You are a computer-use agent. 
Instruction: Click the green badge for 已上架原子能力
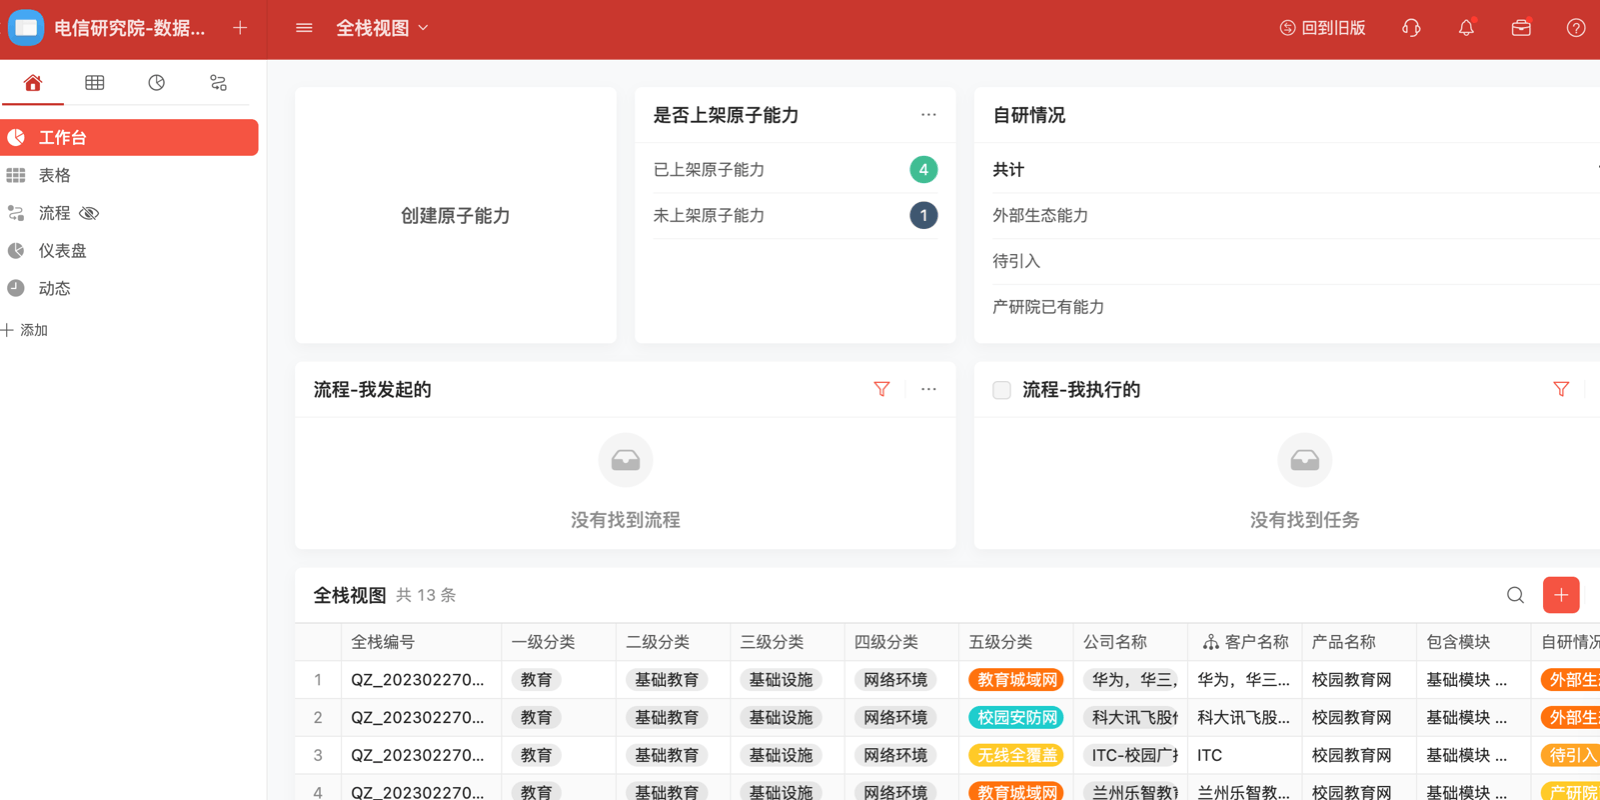[x=923, y=170]
